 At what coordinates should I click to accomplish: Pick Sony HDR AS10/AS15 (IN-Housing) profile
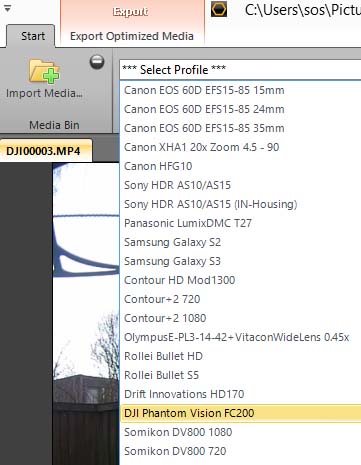[x=240, y=204]
